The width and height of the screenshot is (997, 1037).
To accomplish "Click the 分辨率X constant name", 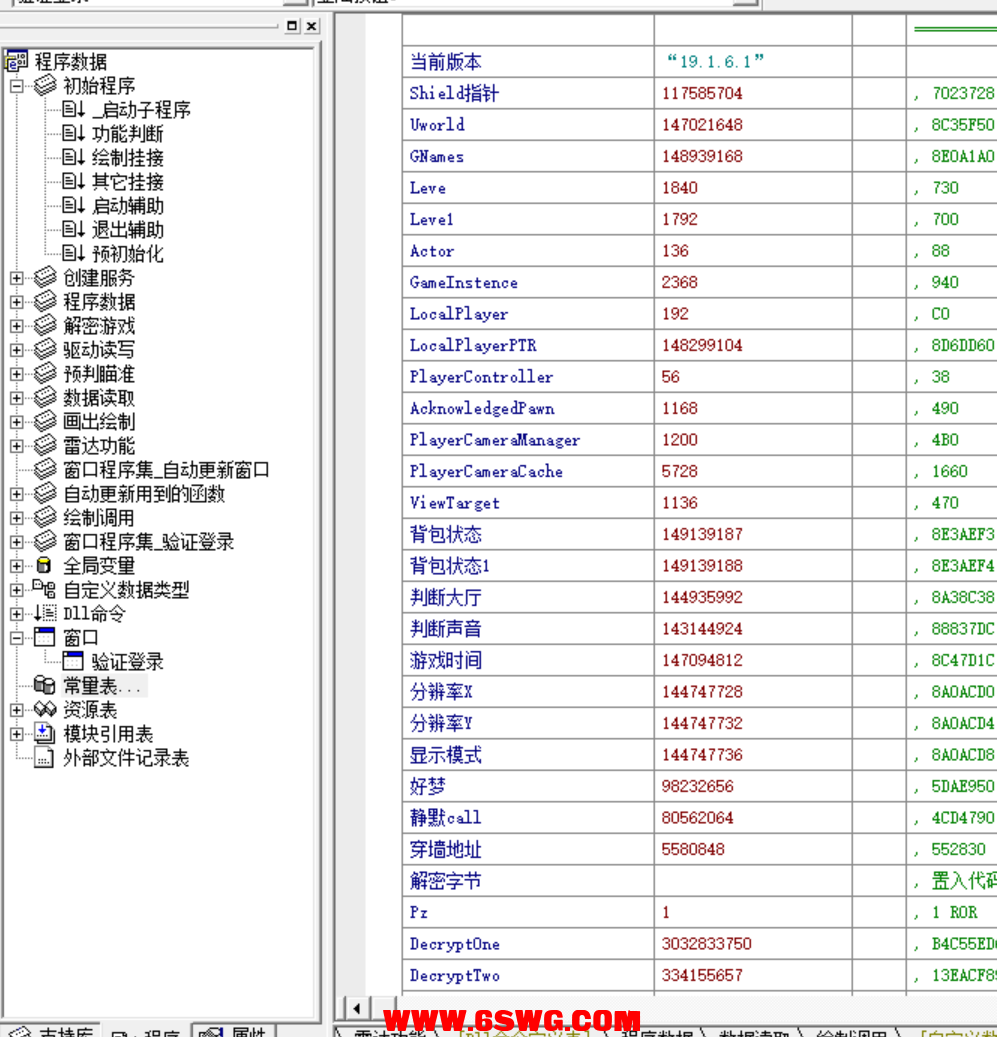I will click(441, 692).
